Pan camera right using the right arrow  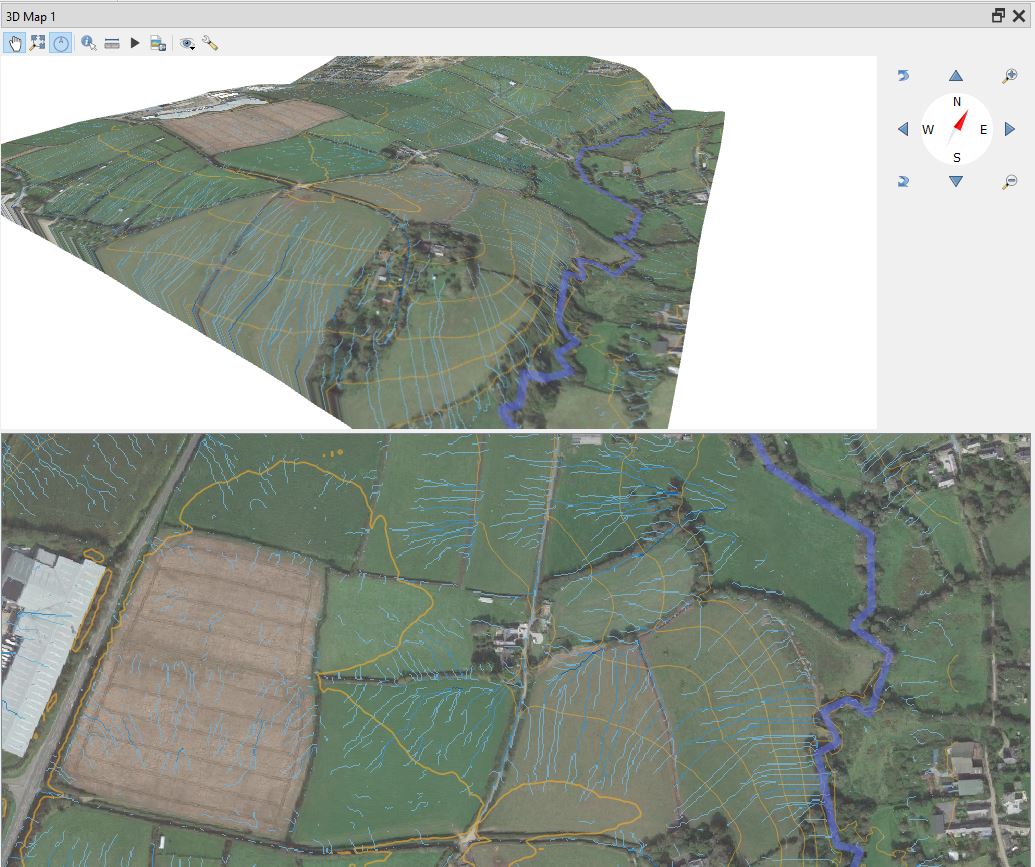(x=1010, y=129)
